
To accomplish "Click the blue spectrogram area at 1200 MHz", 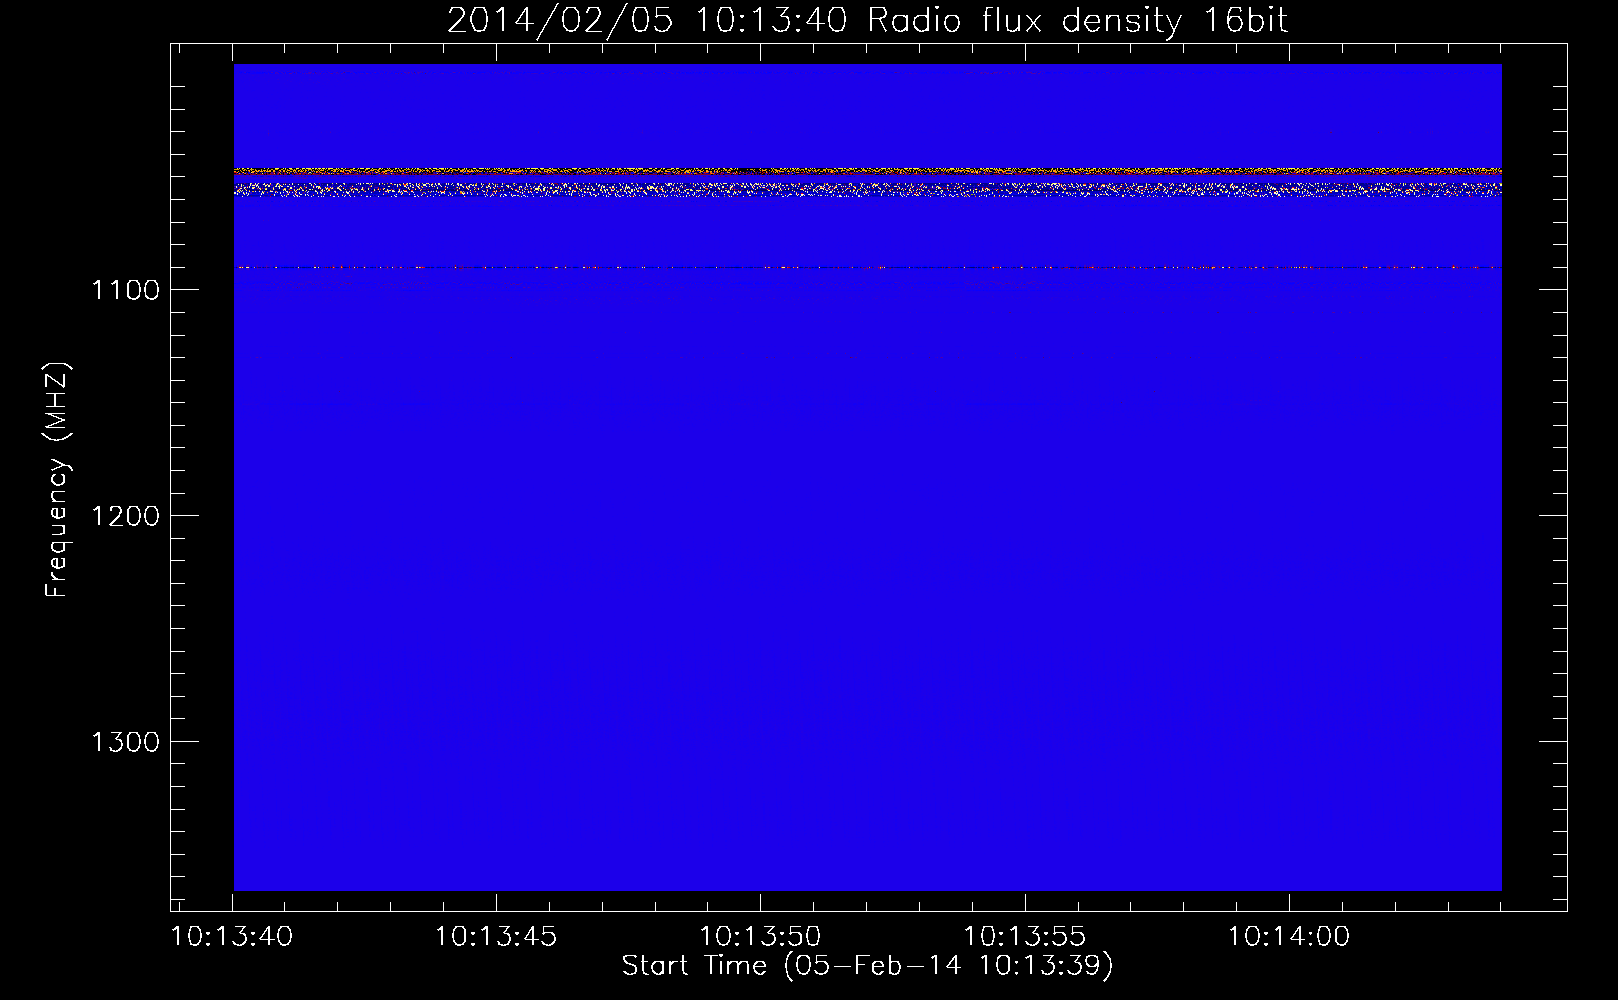I will click(x=867, y=515).
